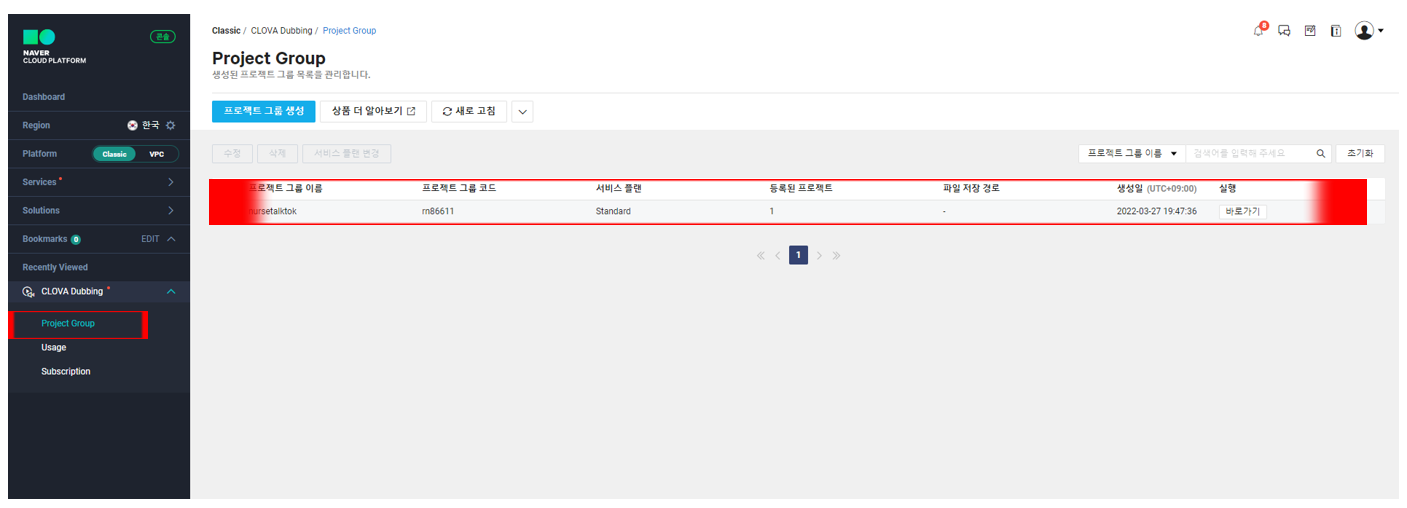
Task: Click the project group code rn86611
Action: (x=438, y=212)
